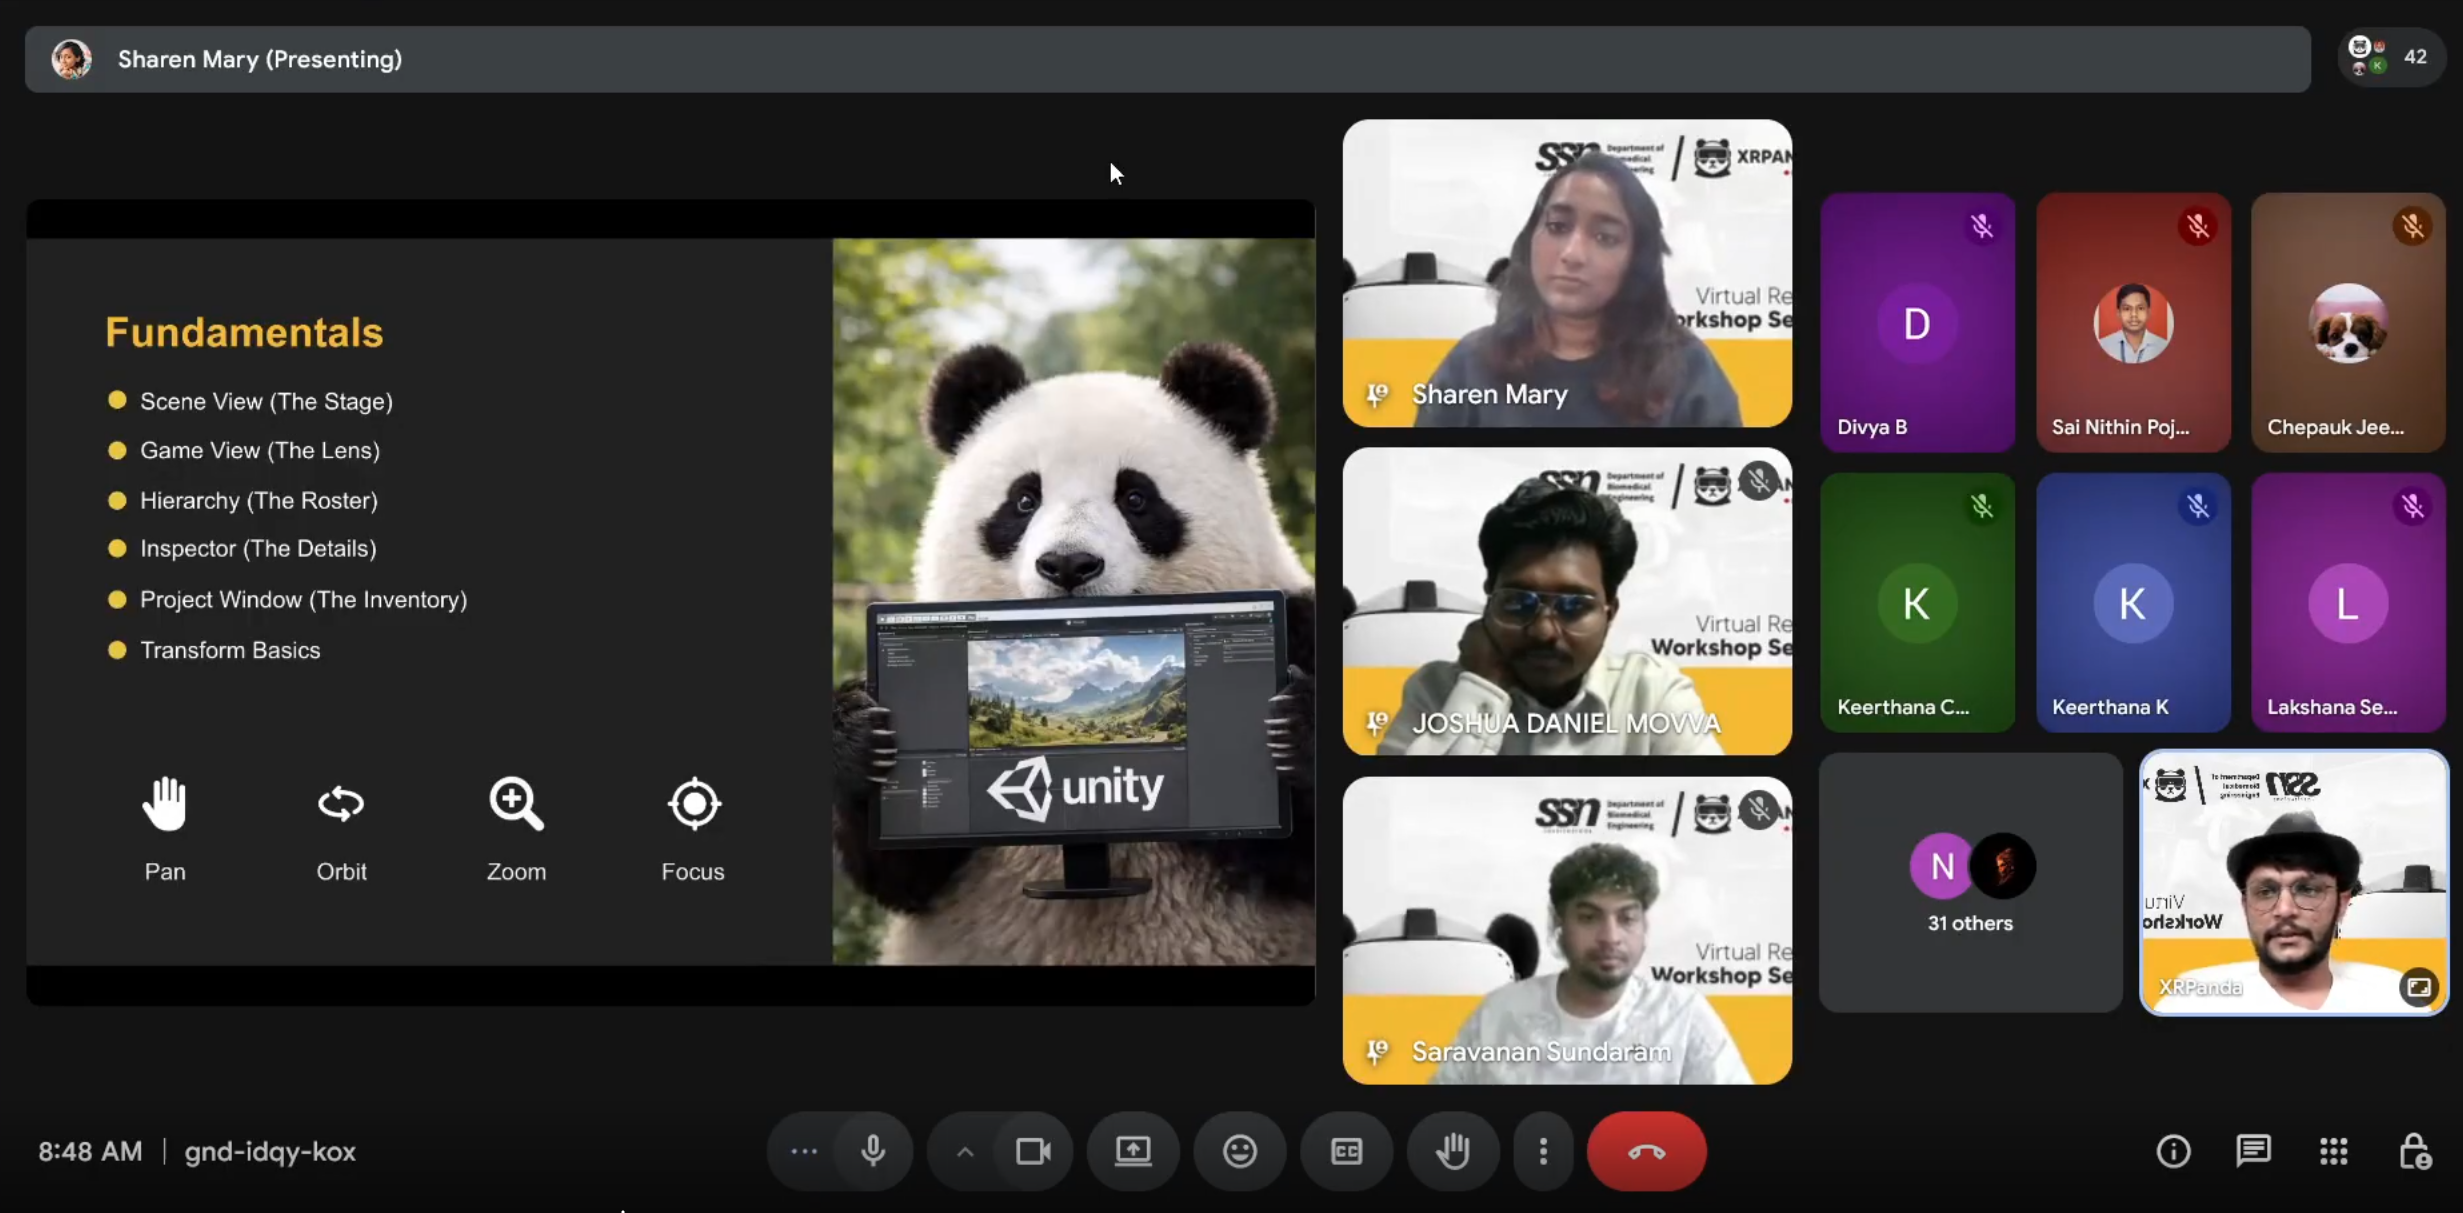The image size is (2463, 1213).
Task: Open three-dot more options menu
Action: [x=1543, y=1151]
